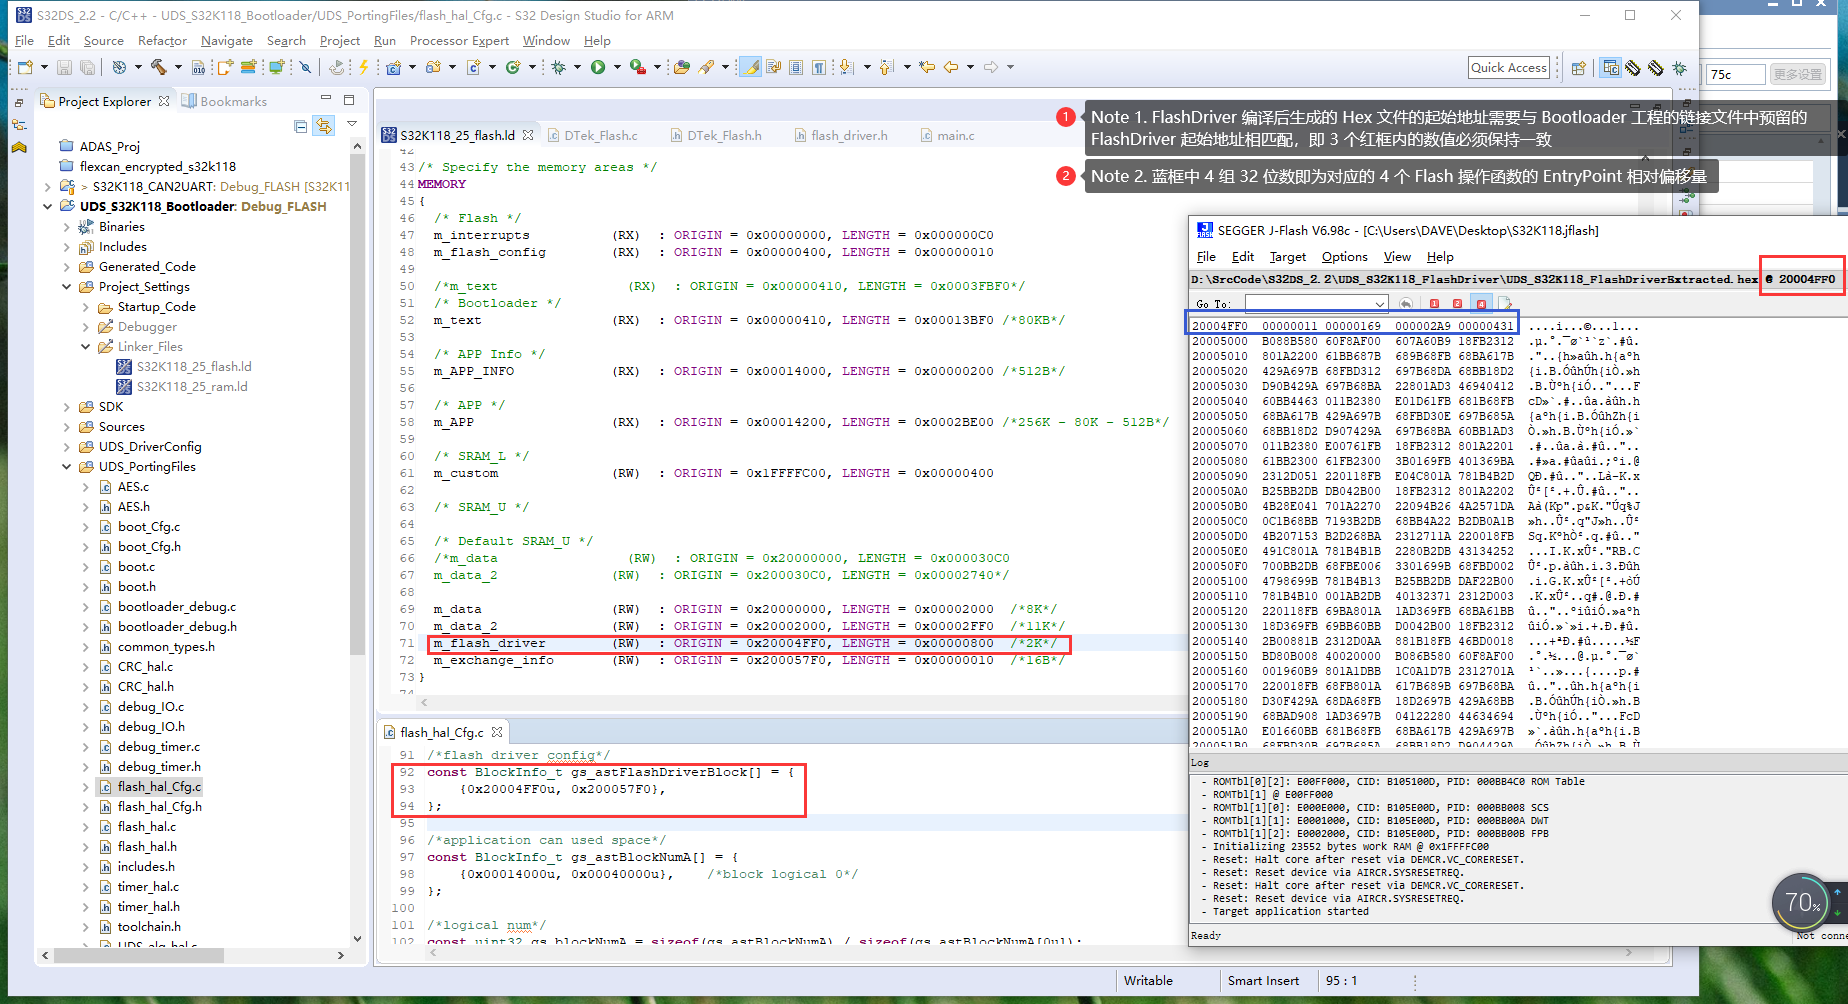The width and height of the screenshot is (1848, 1004).
Task: Click Project Explorer horizontal scrollbar right arrow
Action: (x=341, y=956)
